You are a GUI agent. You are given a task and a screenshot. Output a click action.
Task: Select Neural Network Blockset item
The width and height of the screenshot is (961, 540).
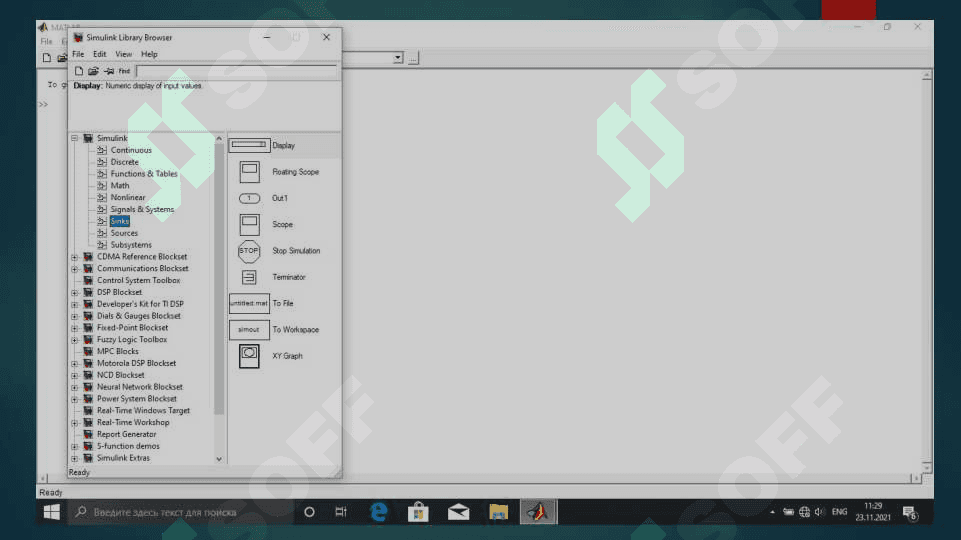click(140, 387)
